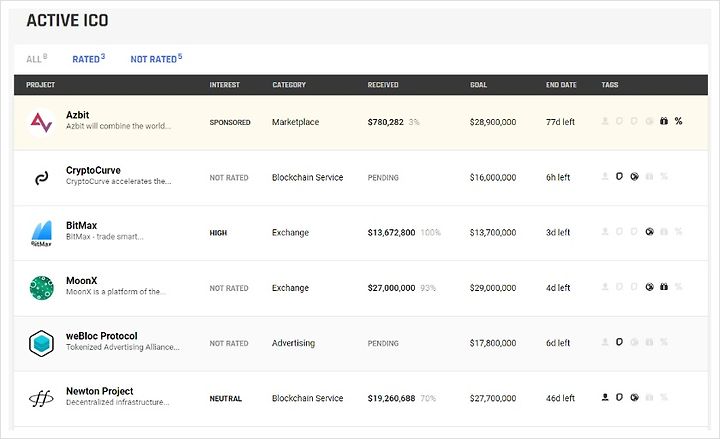This screenshot has width=720, height=439.
Task: Click the faded percent tag in CryptoCurve row
Action: pos(664,176)
